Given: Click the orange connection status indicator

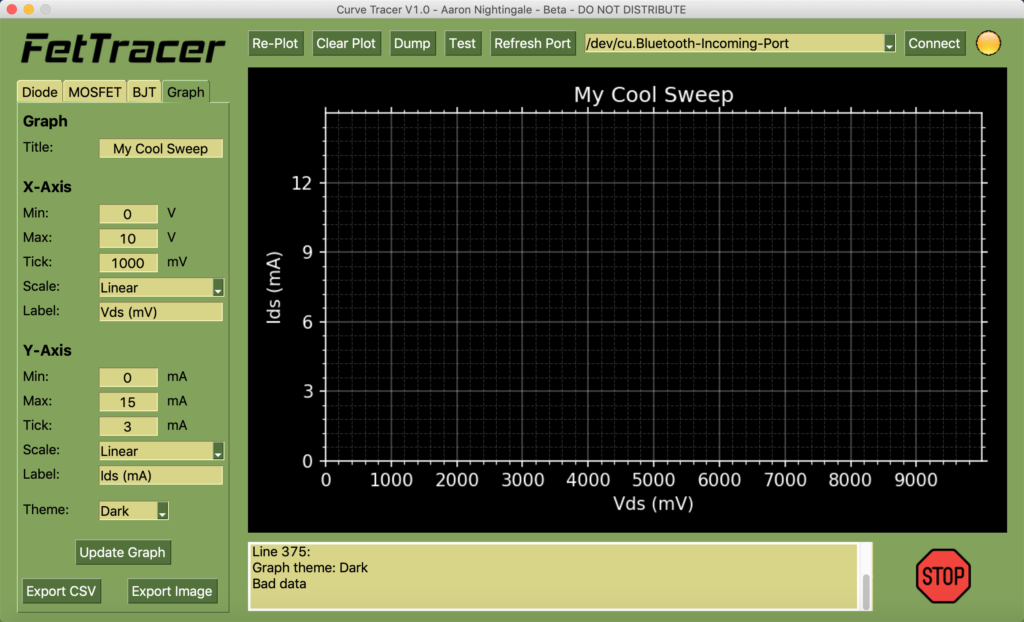Looking at the screenshot, I should click(x=988, y=43).
